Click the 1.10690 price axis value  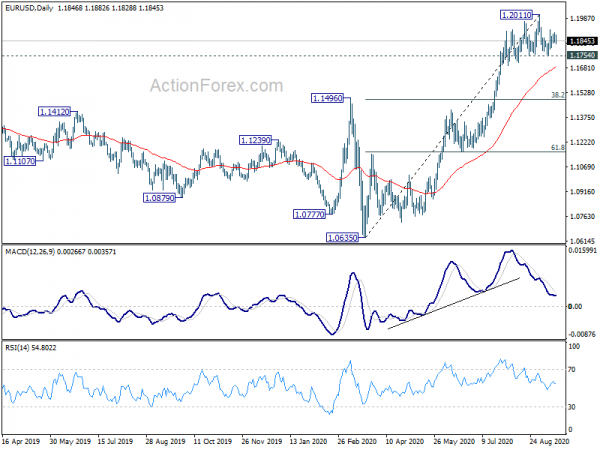tap(582, 167)
